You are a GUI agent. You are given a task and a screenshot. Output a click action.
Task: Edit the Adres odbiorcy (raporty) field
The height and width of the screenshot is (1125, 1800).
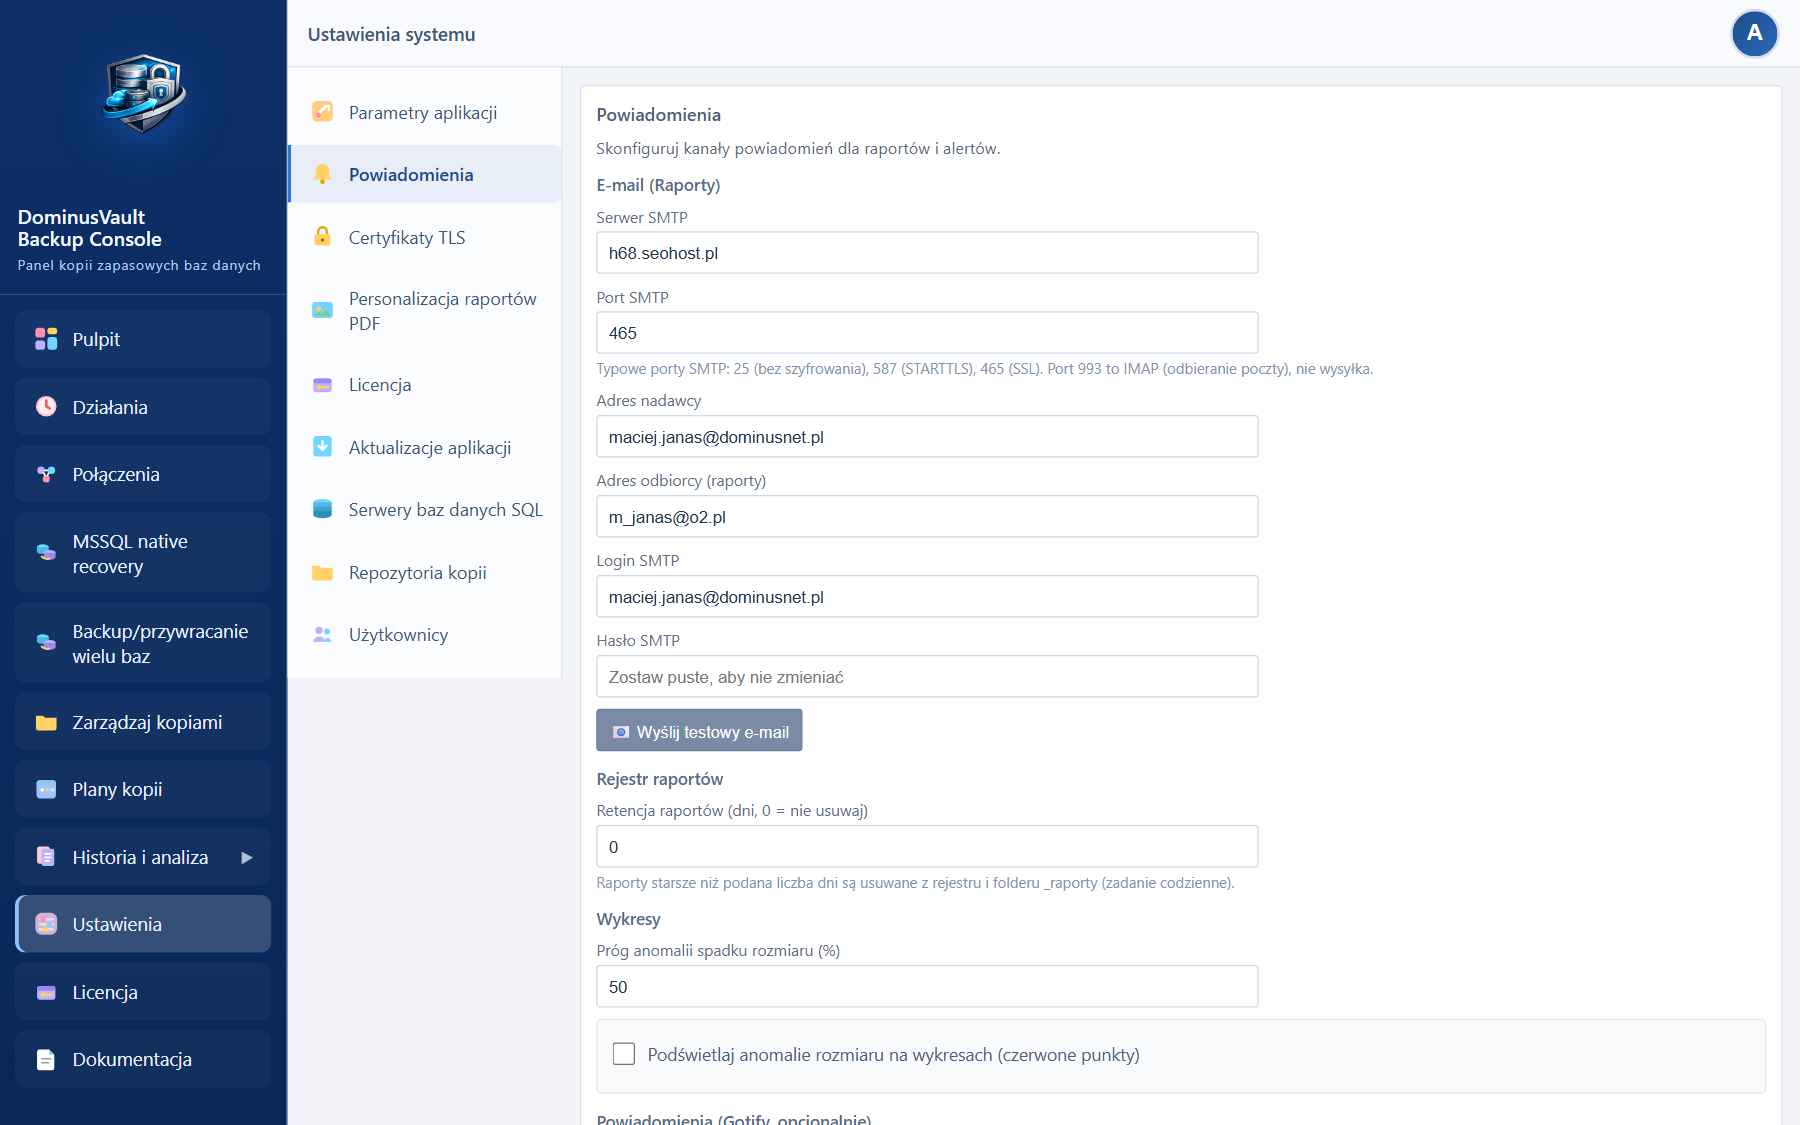pos(927,517)
